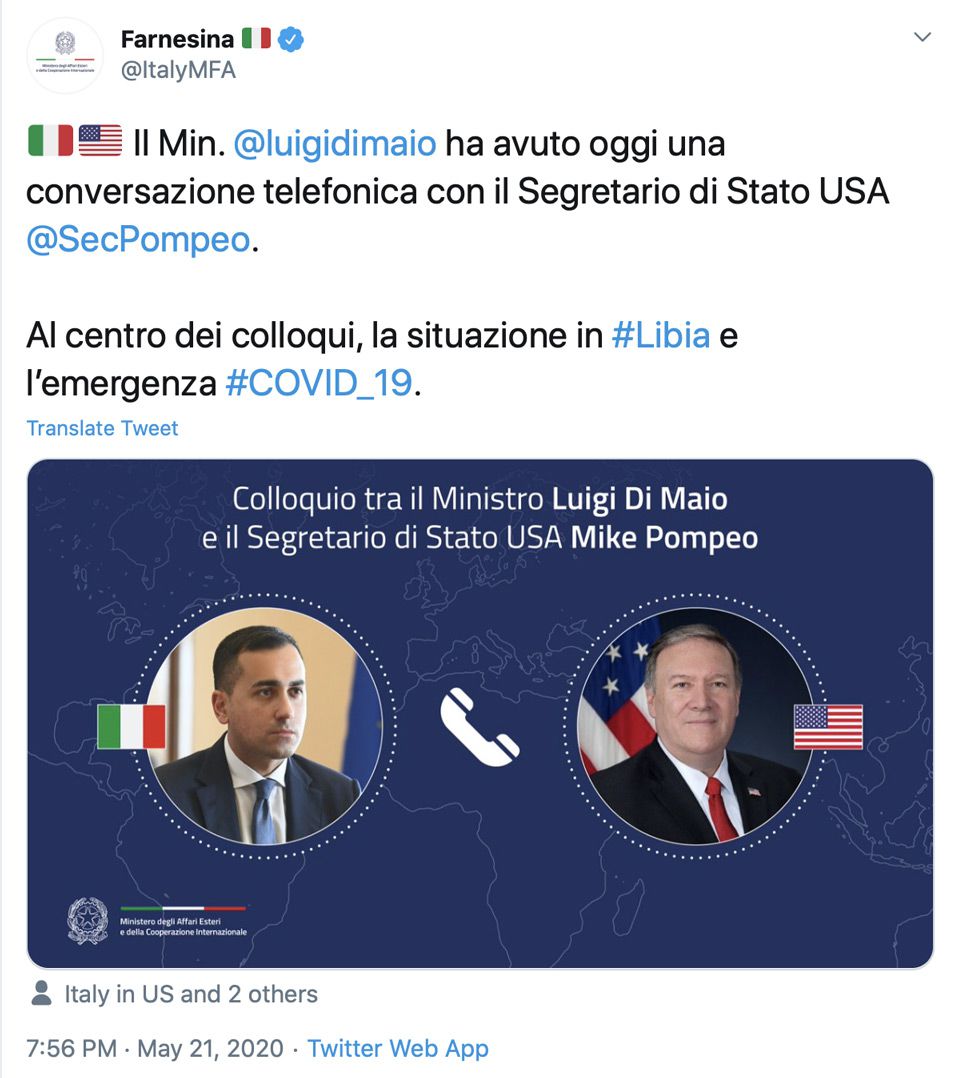Open the Farnesina profile avatar
This screenshot has width=955, height=1078.
click(x=65, y=55)
